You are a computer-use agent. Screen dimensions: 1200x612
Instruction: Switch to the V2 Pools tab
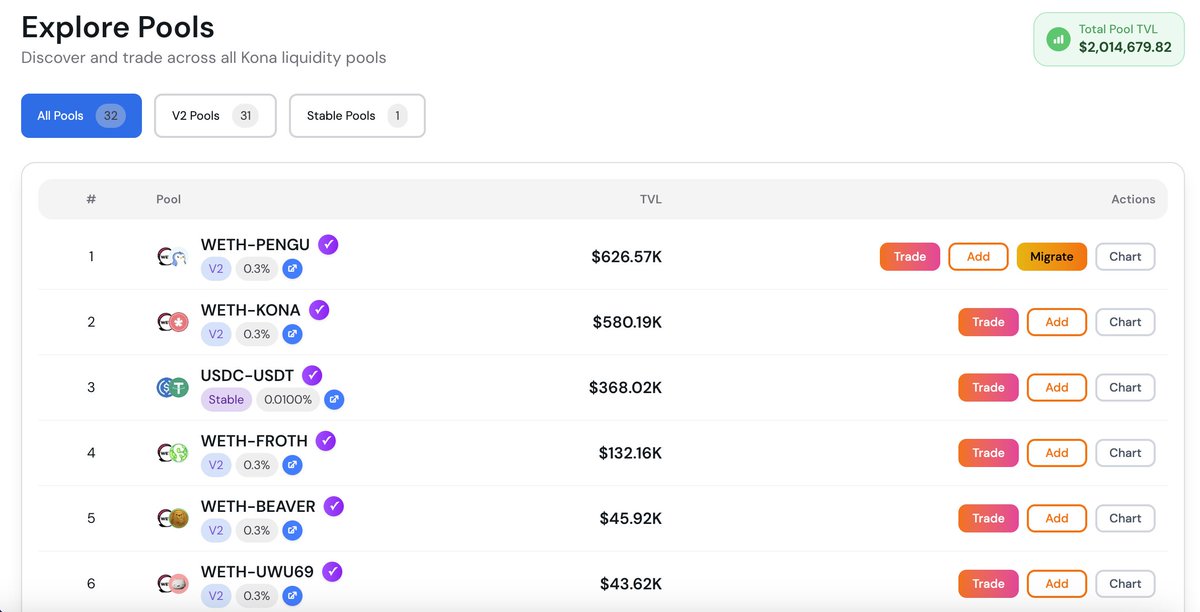(215, 116)
